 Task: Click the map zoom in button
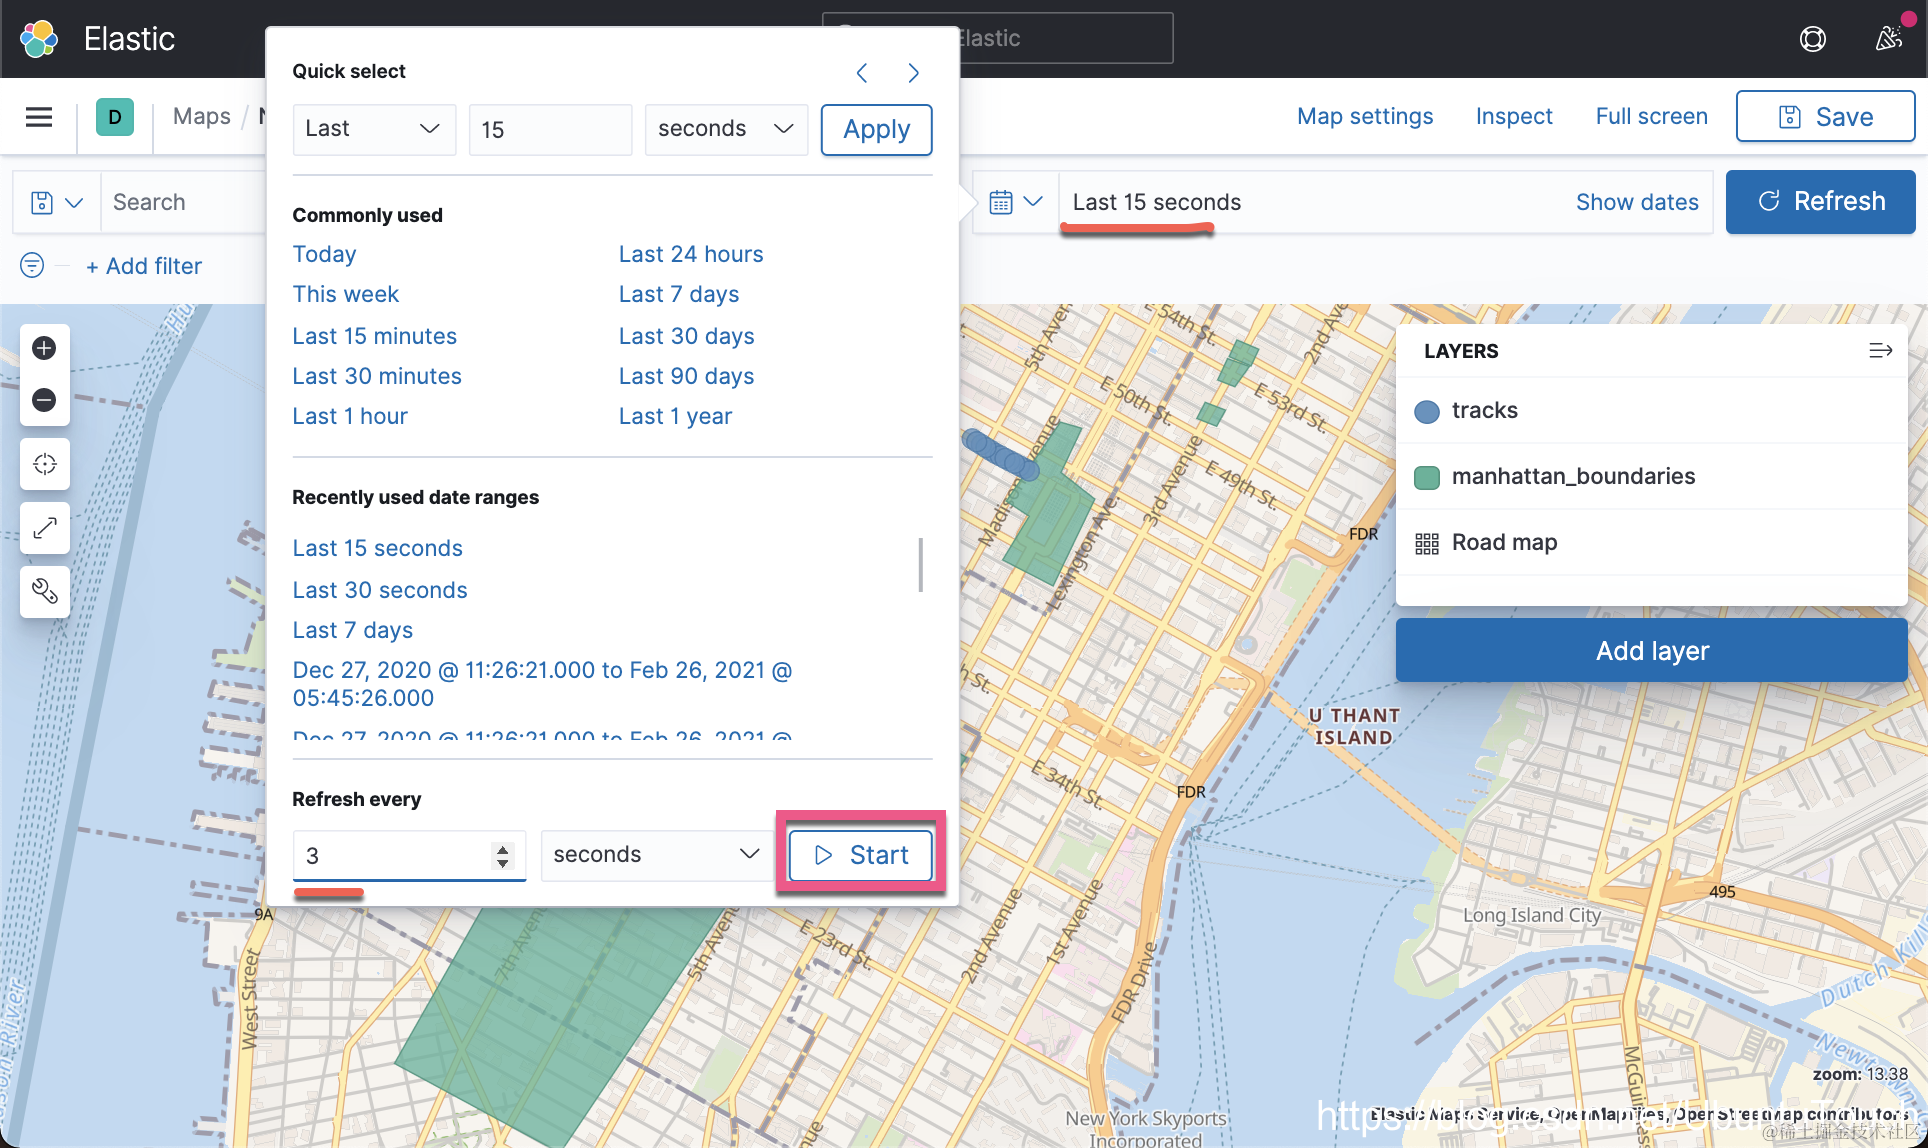[44, 348]
